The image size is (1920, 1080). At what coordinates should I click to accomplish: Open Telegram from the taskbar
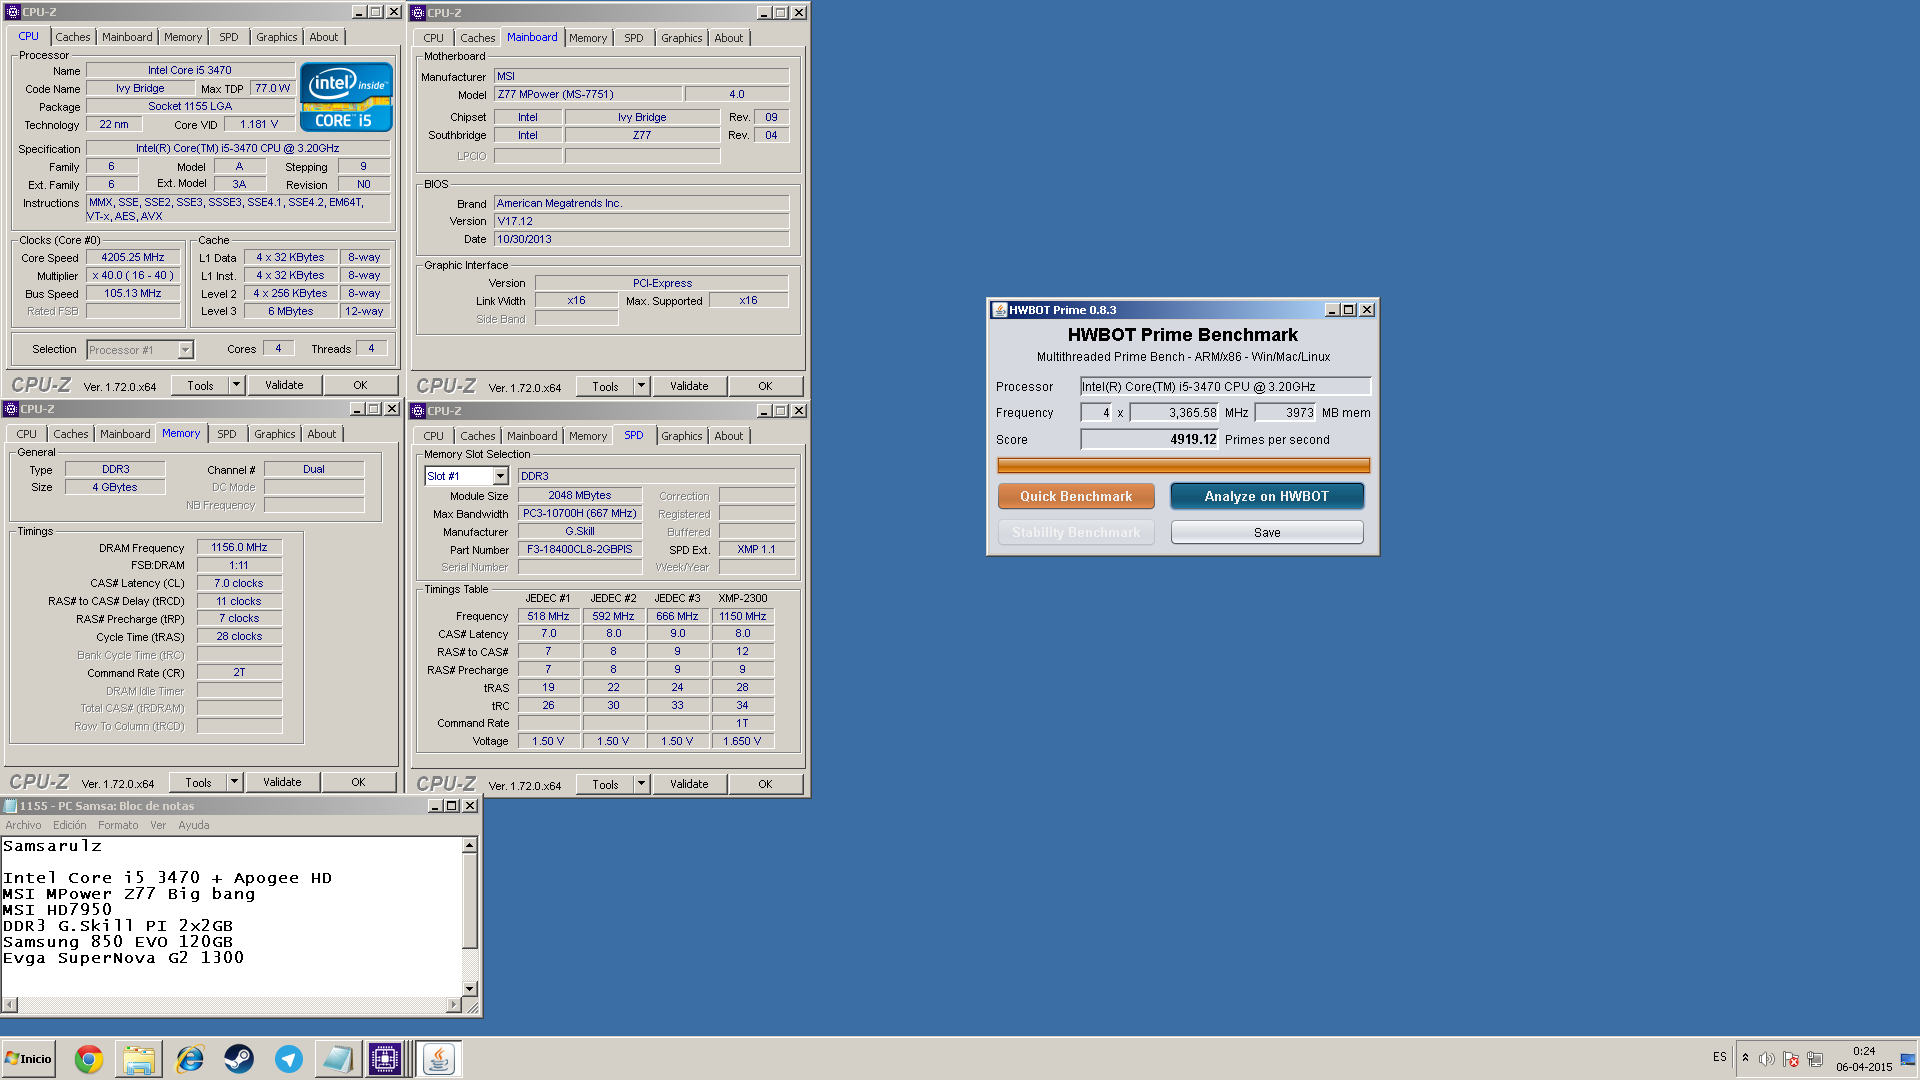(x=289, y=1059)
